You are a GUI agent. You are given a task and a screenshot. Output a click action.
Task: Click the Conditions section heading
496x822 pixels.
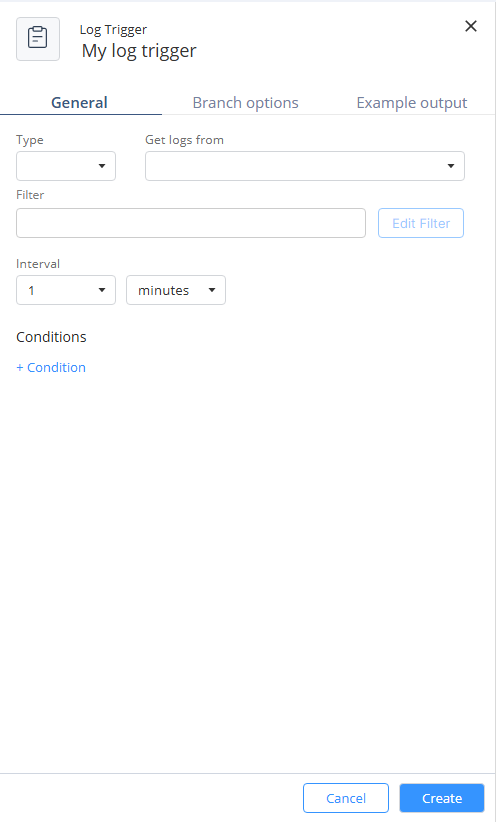click(51, 337)
